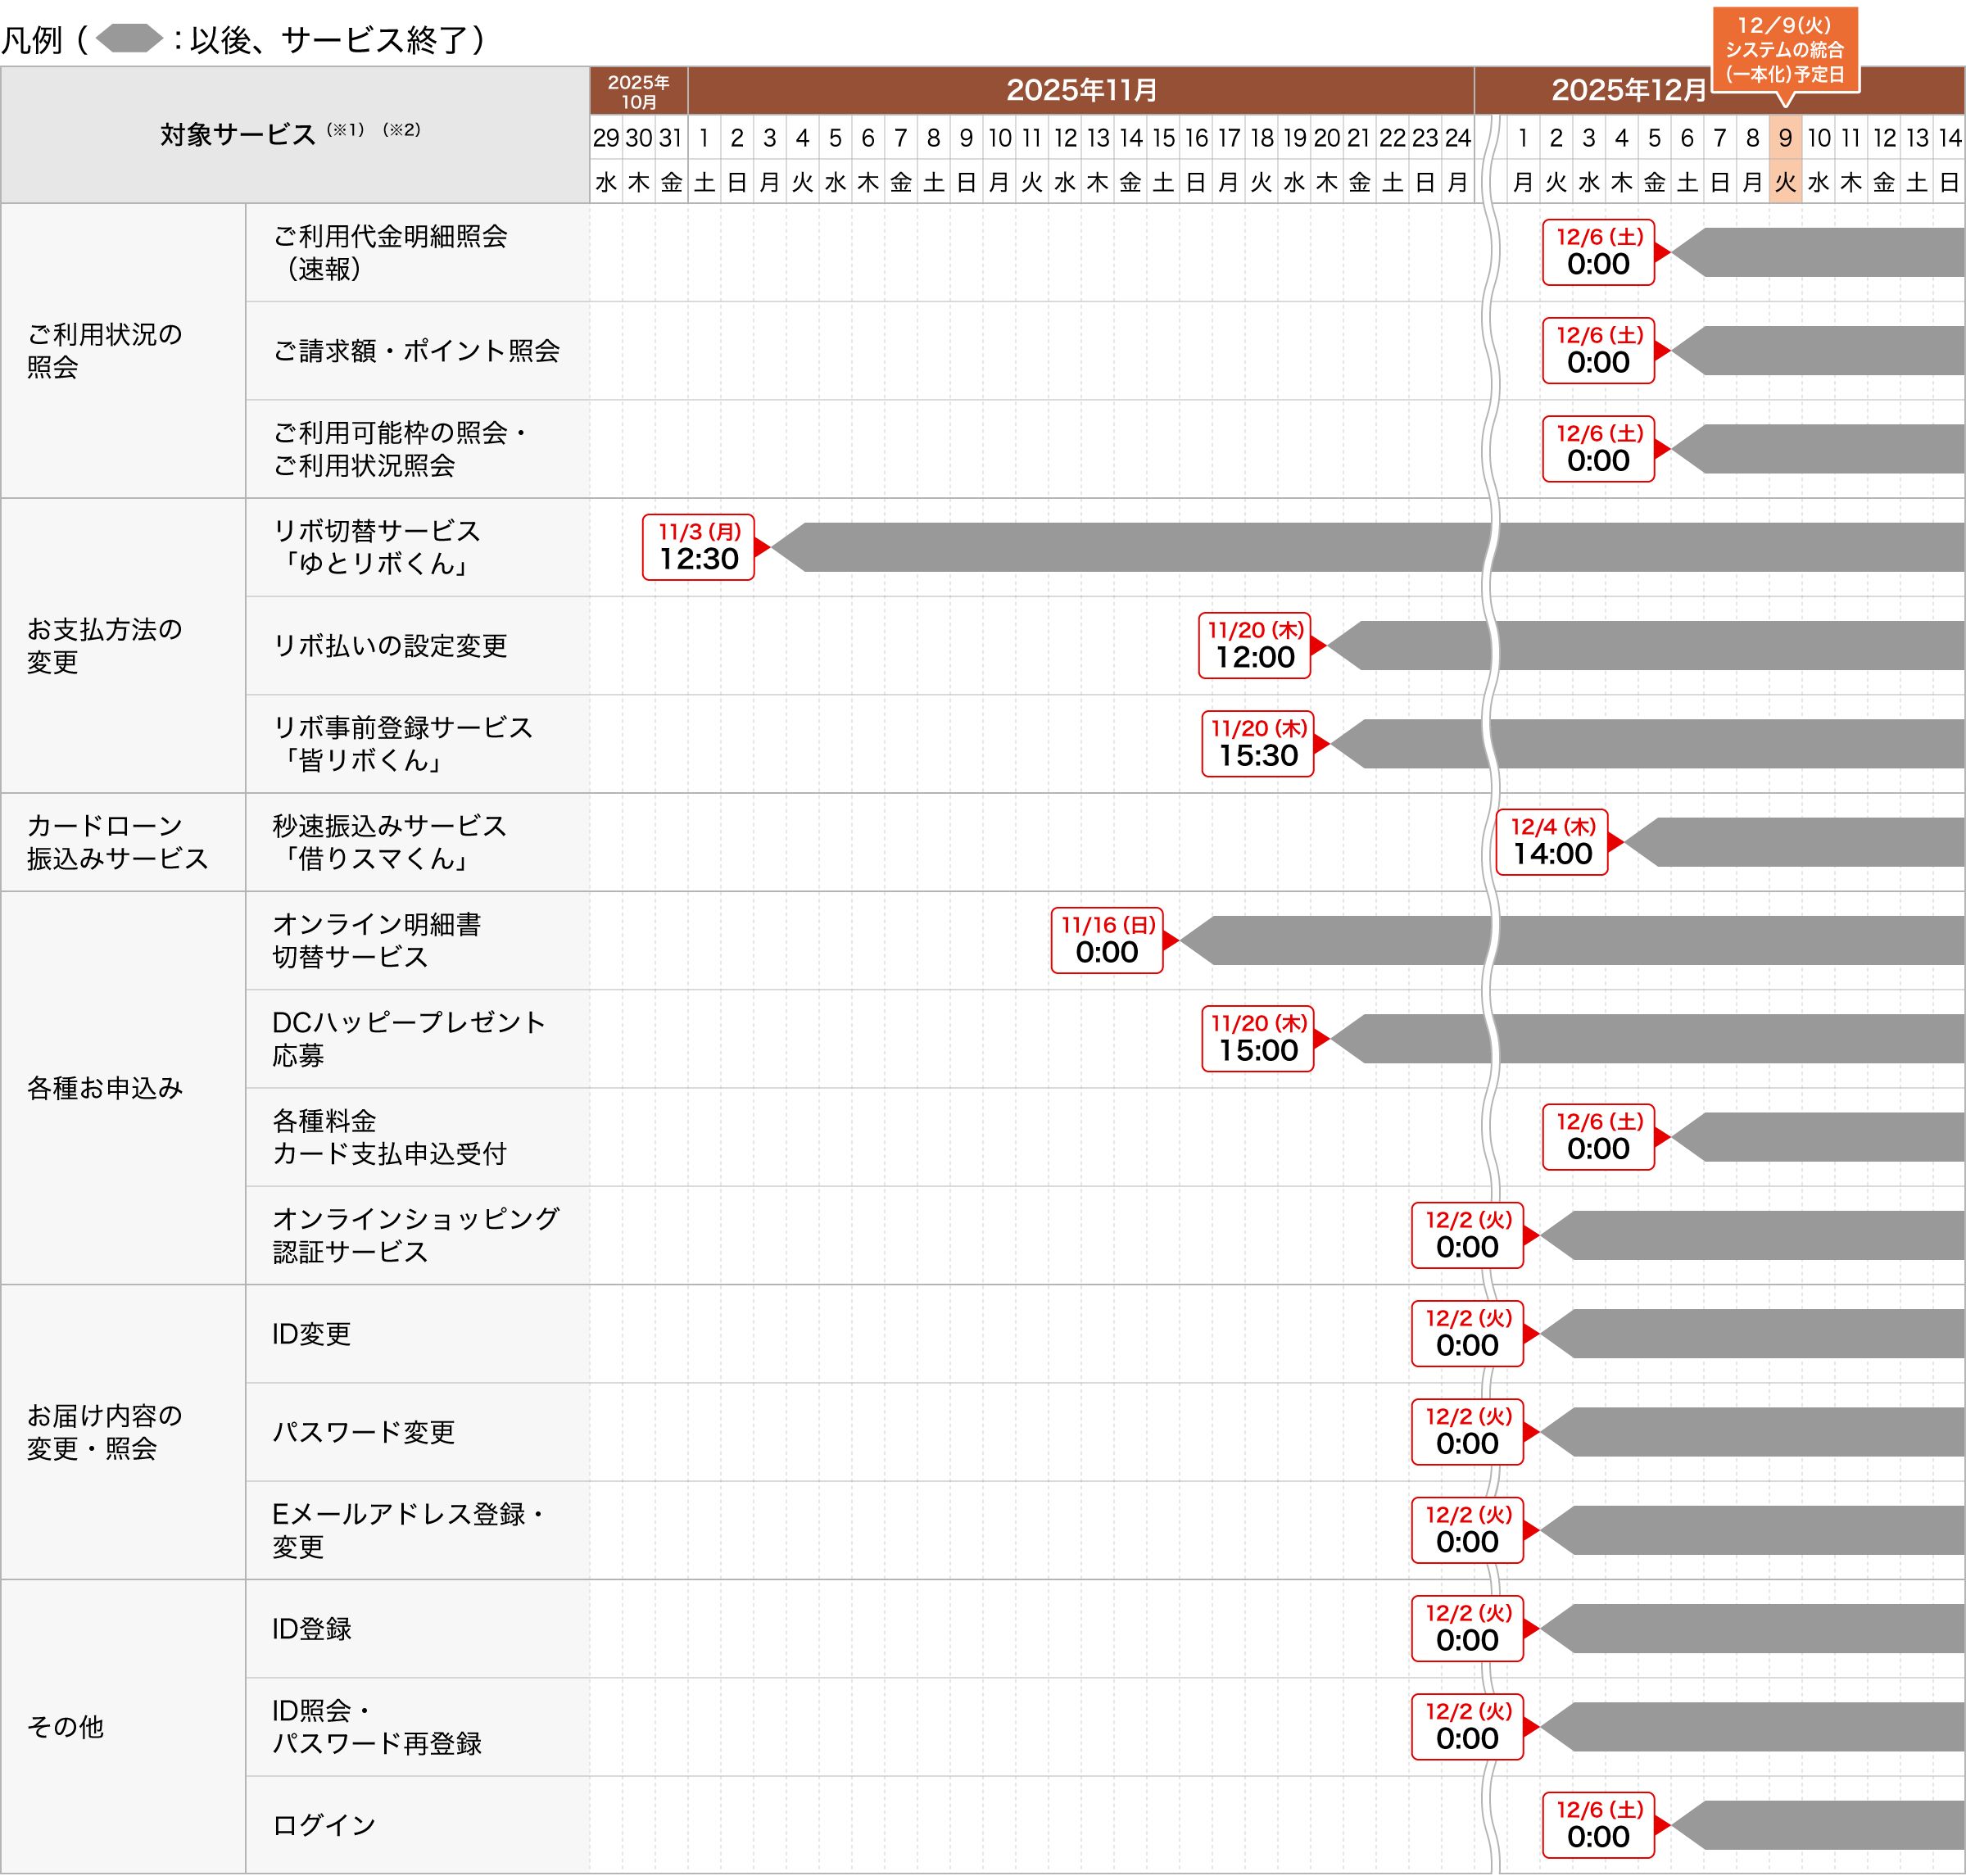Click the 11/16 0:00 end-time marker
The image size is (1966, 1876).
click(1106, 940)
